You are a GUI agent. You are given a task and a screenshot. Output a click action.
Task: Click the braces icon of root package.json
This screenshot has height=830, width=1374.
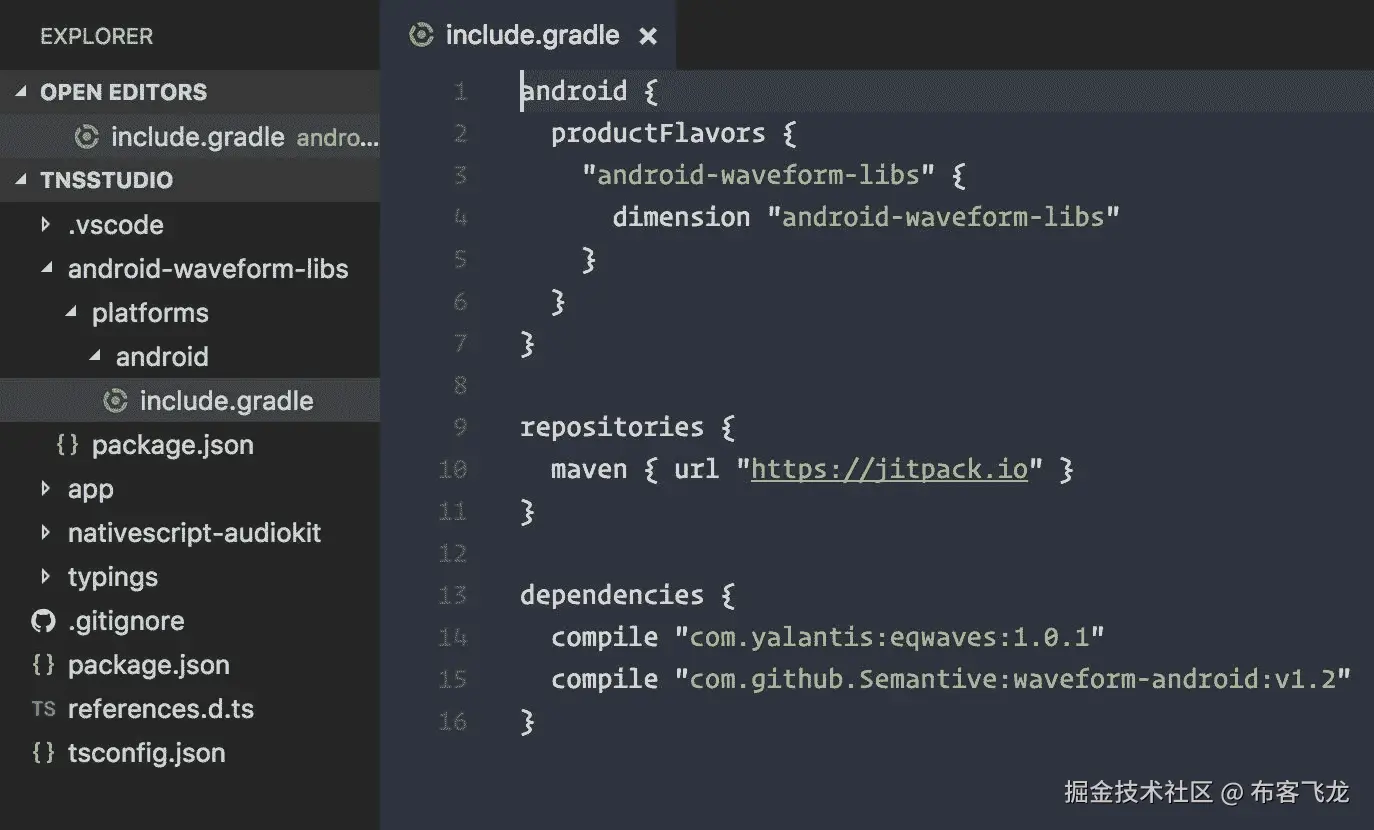point(43,665)
